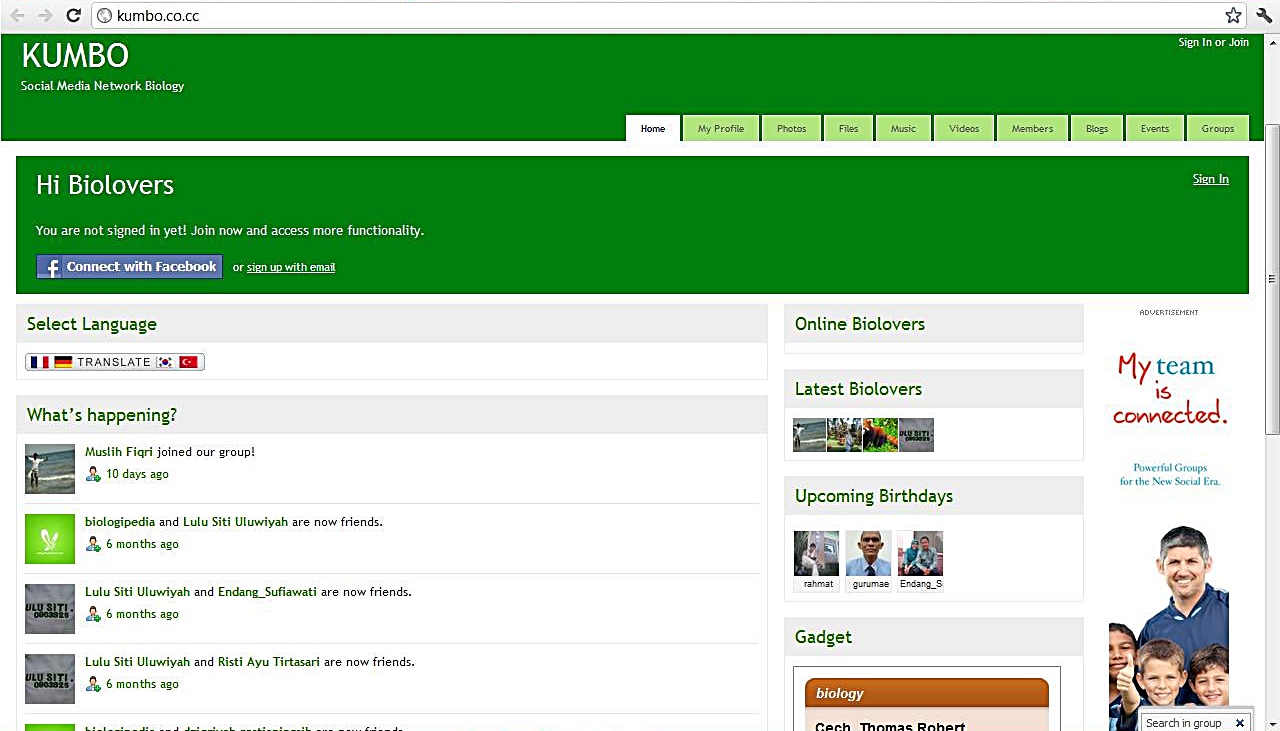
Task: Select the French flag translation icon
Action: pyautogui.click(x=39, y=361)
